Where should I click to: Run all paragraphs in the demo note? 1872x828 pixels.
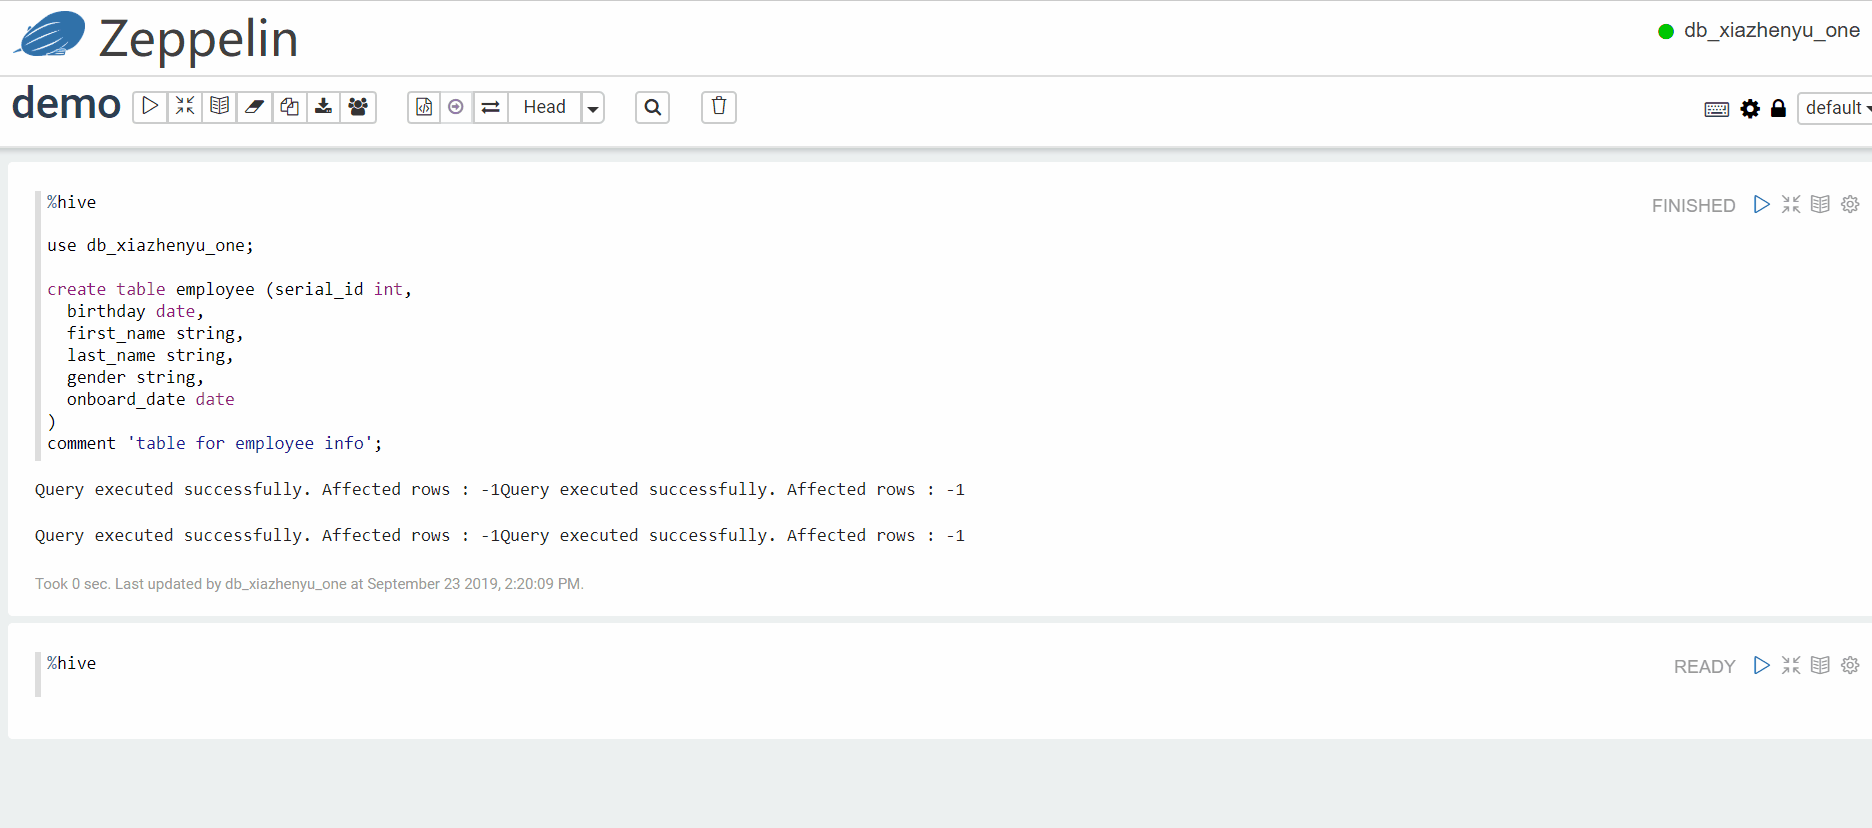click(x=150, y=107)
